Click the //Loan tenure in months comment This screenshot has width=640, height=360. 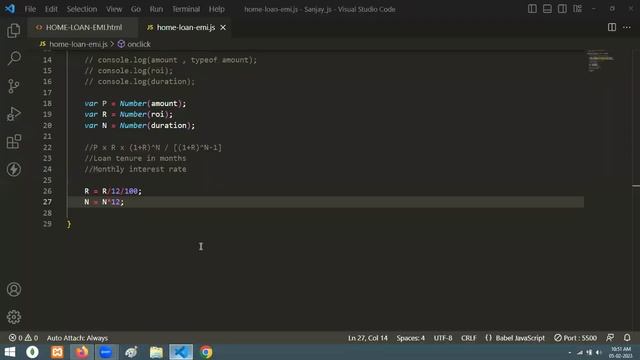click(x=135, y=158)
